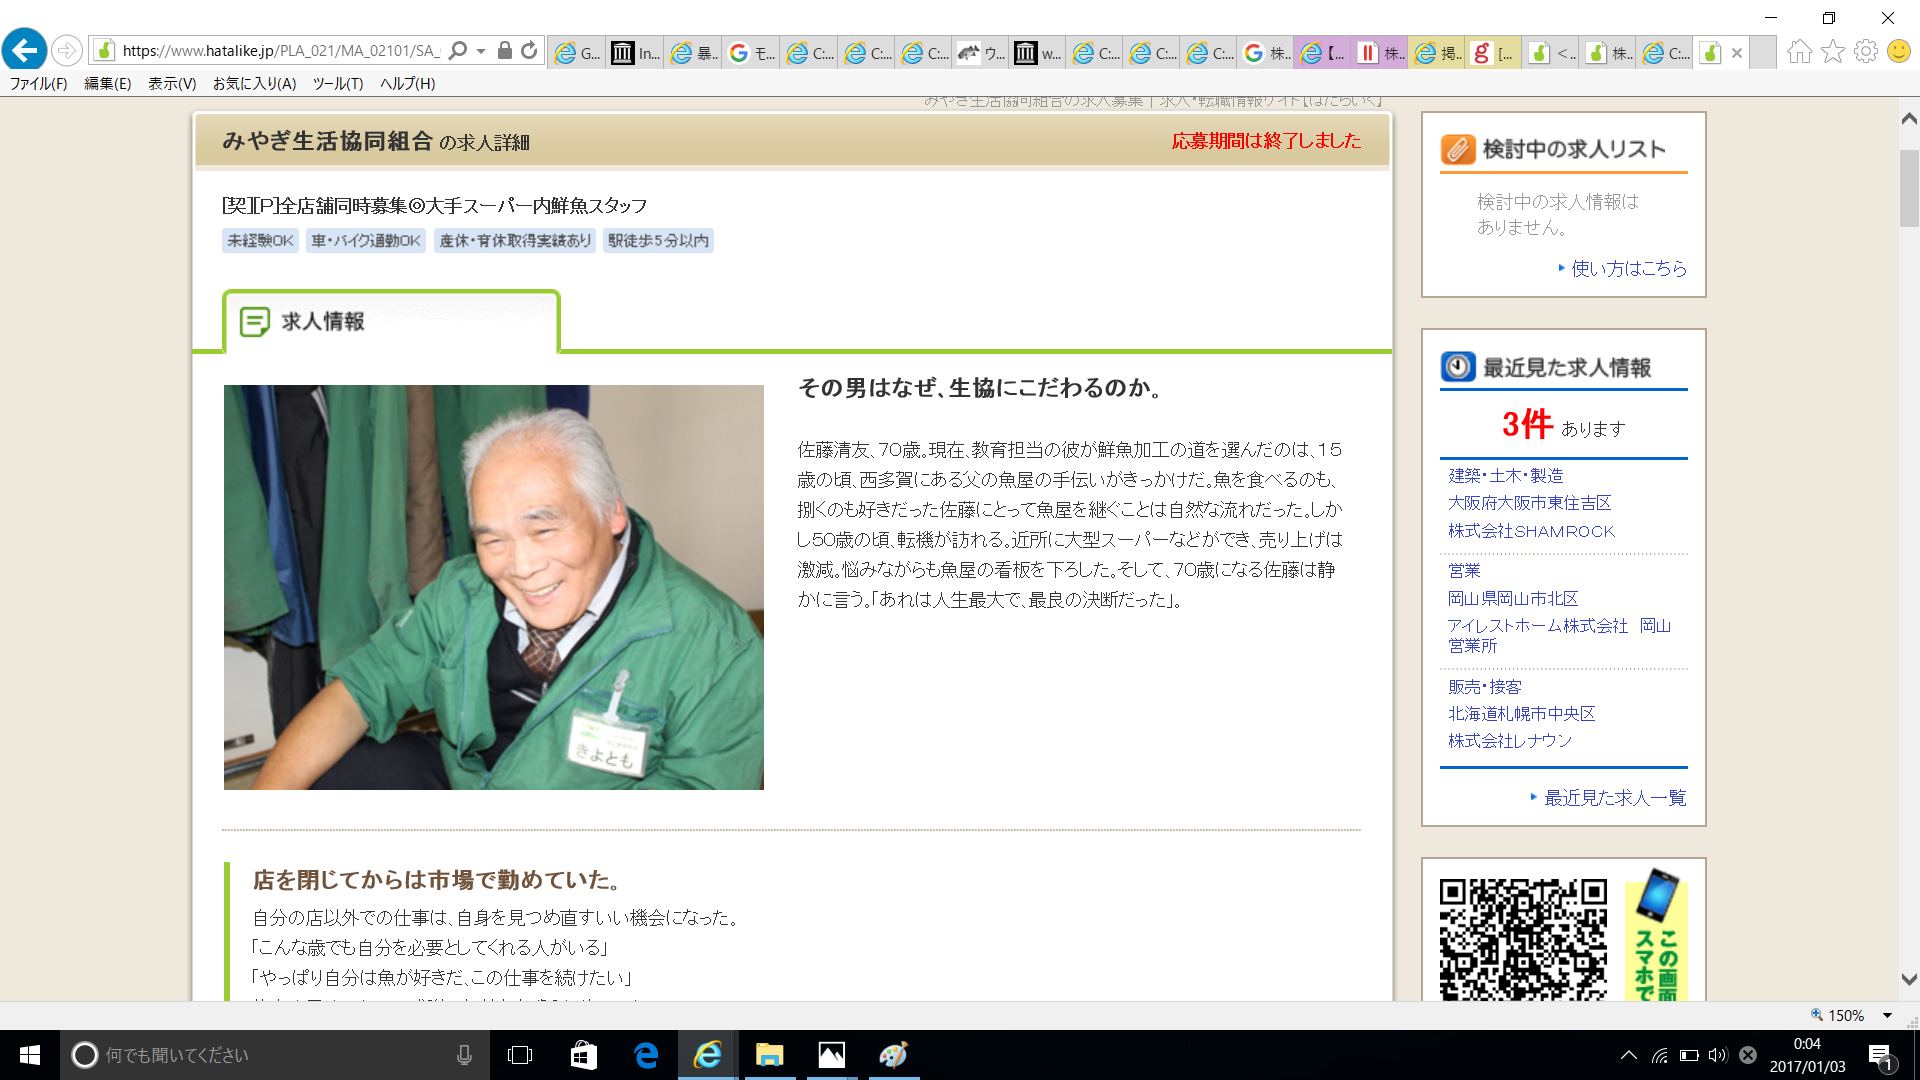This screenshot has height=1080, width=1920.
Task: Open the お気に入り(A) menu
Action: pyautogui.click(x=254, y=83)
